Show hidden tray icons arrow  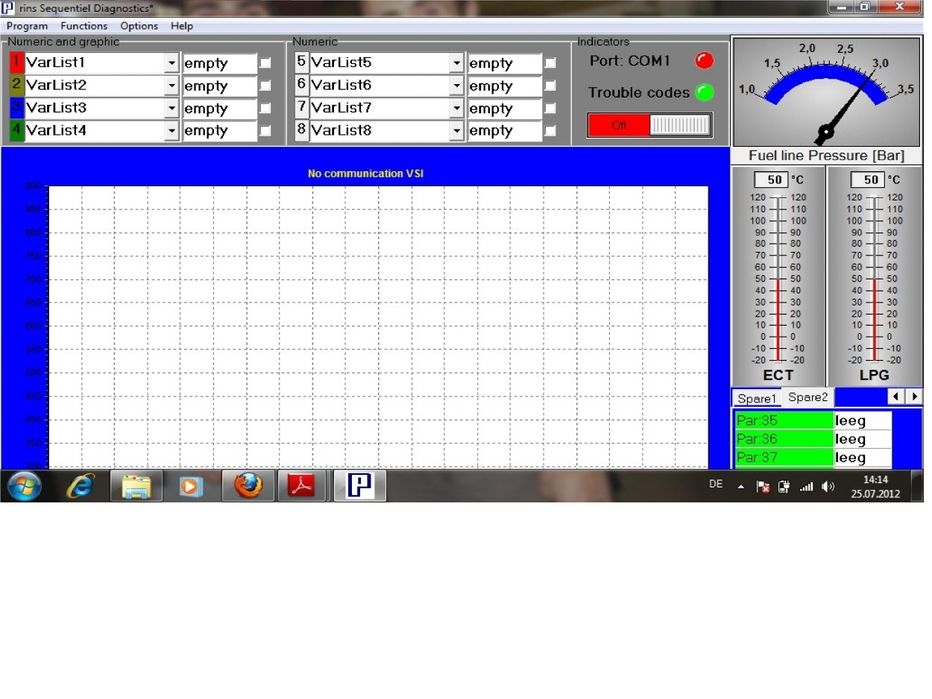point(741,487)
